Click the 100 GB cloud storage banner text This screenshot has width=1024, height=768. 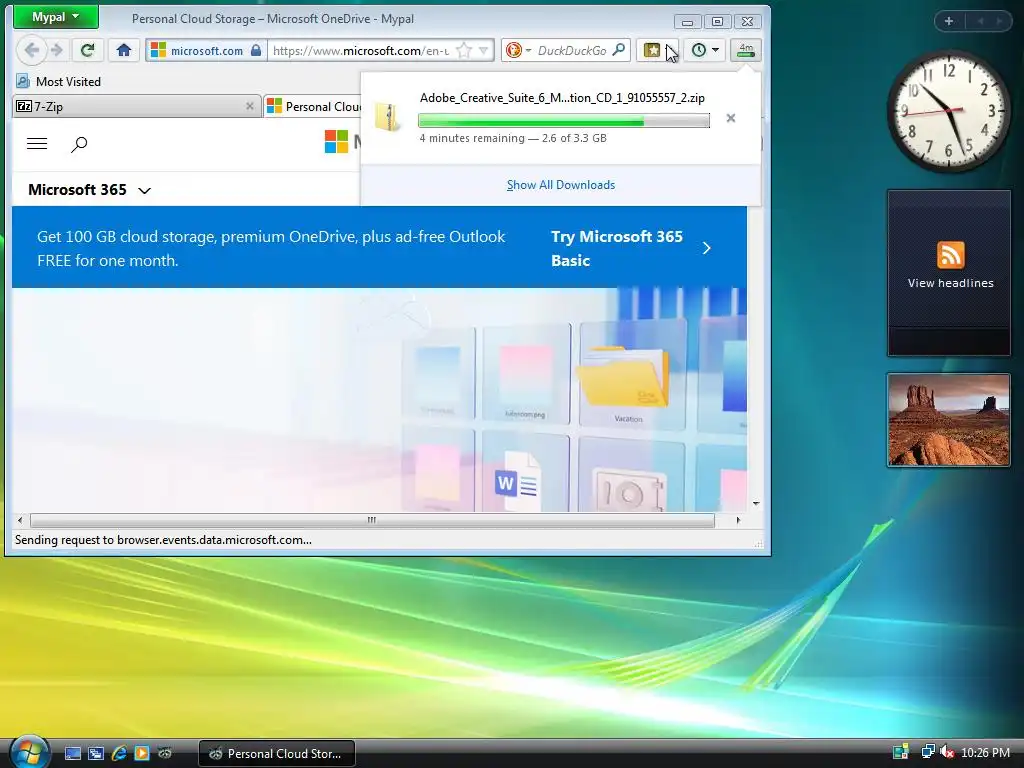click(271, 248)
